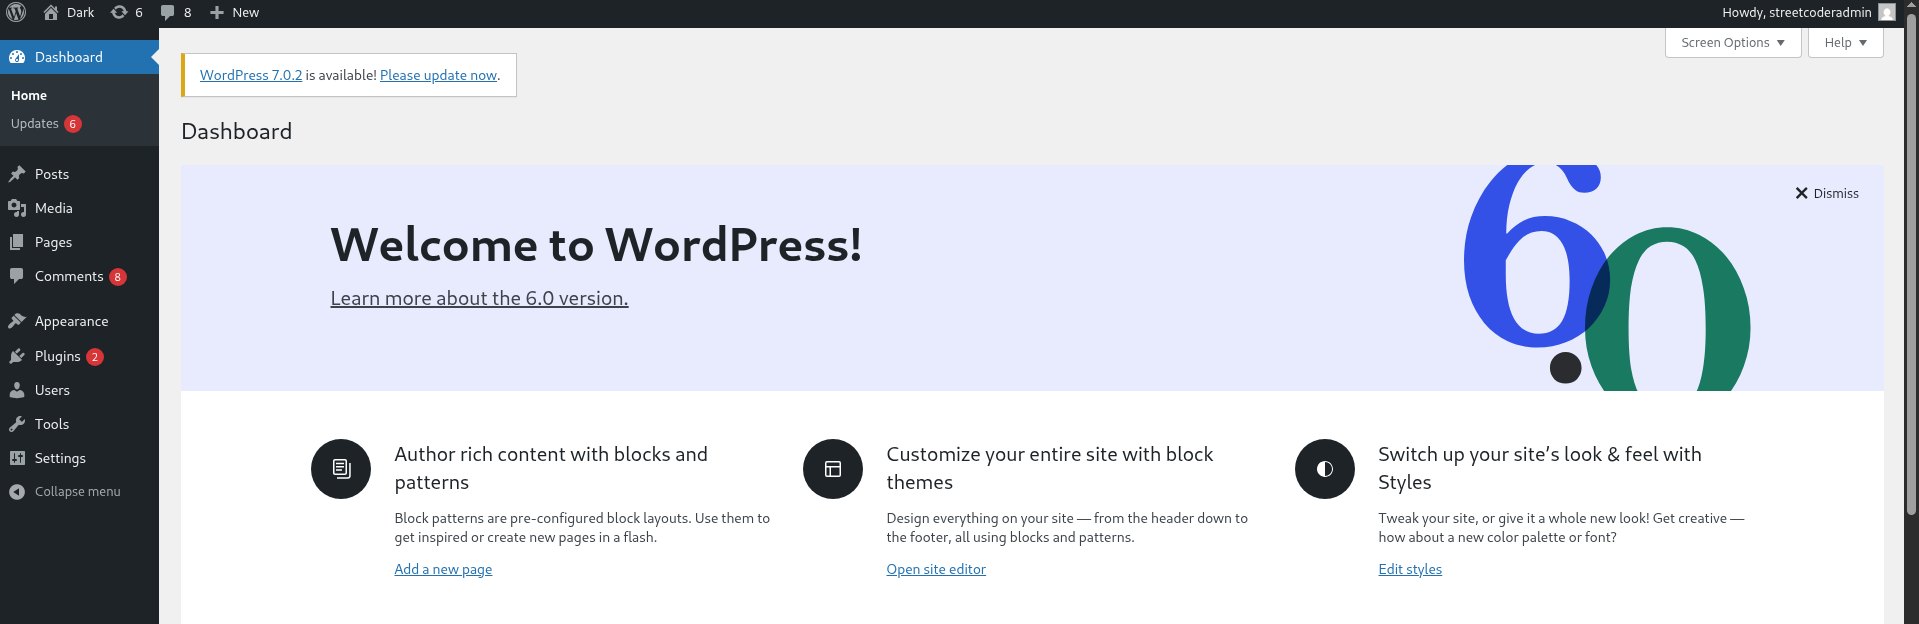Open the Tools menu label
The height and width of the screenshot is (624, 1919).
pyautogui.click(x=52, y=424)
